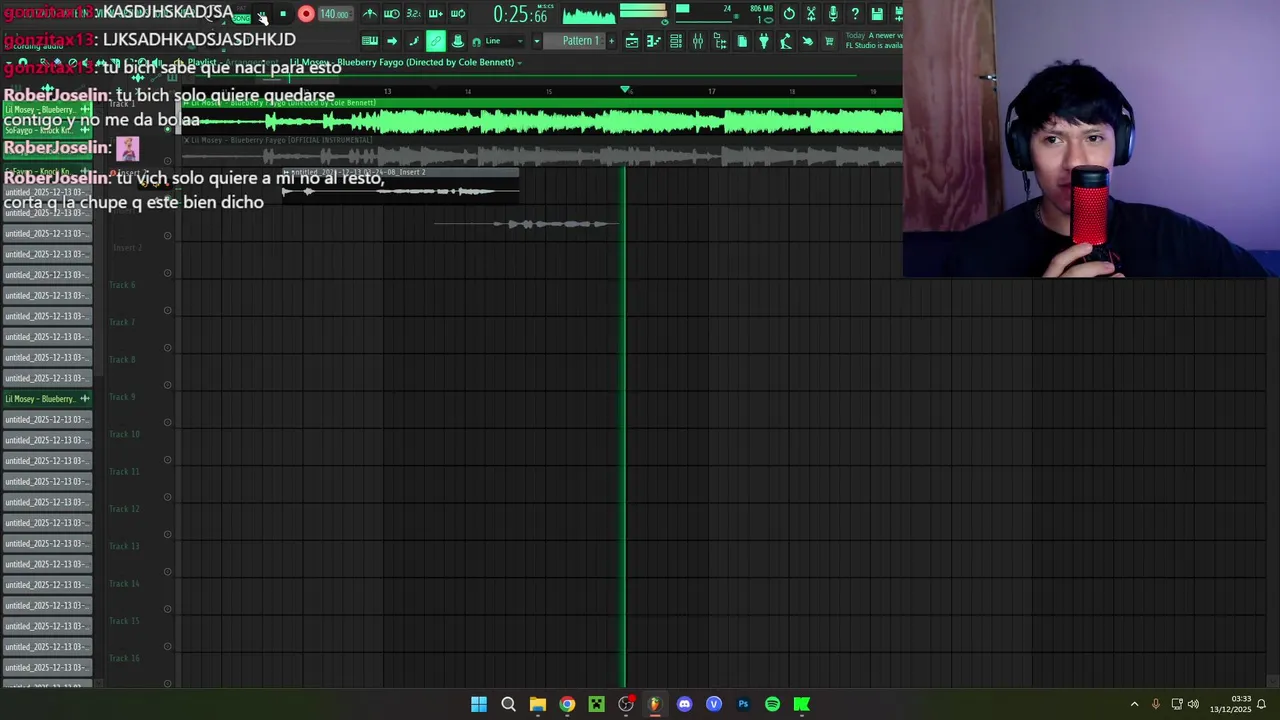1280x720 pixels.
Task: Click the Track 16 header
Action: [x=124, y=658]
